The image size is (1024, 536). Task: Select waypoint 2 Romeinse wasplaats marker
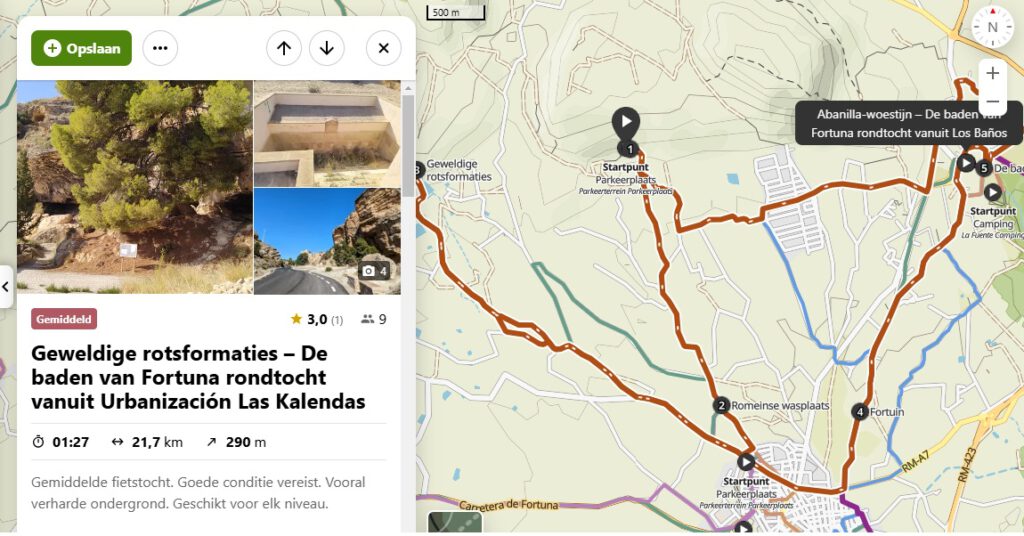pyautogui.click(x=721, y=405)
